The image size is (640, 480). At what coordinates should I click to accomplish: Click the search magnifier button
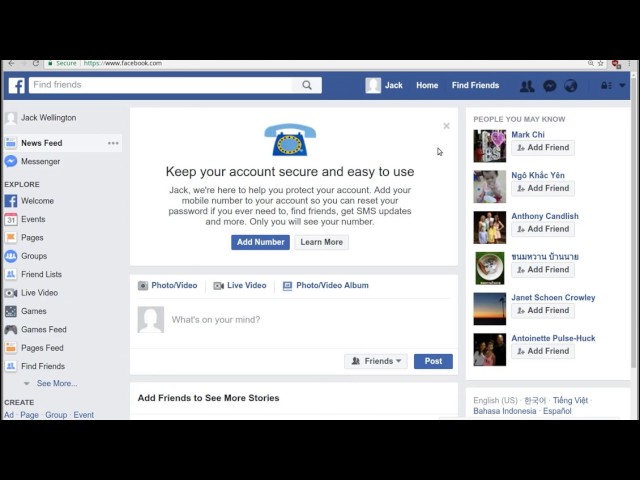pyautogui.click(x=307, y=85)
